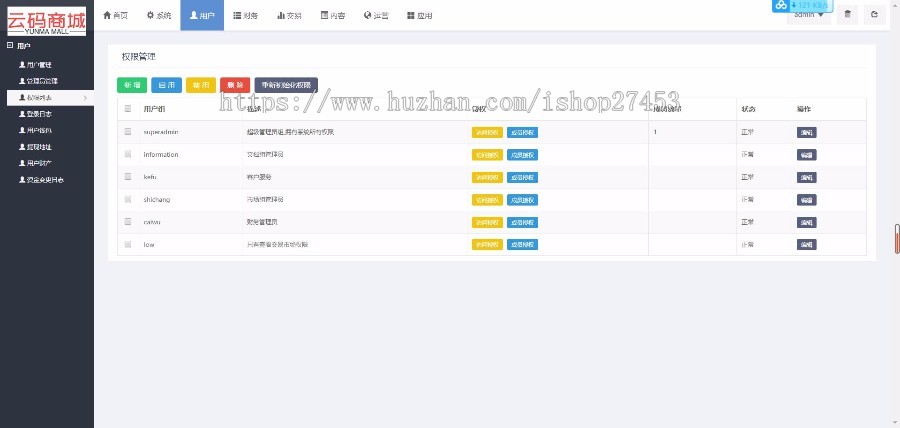This screenshot has height=428, width=900.
Task: Click yellow access-authorization button for information
Action: click(x=487, y=155)
